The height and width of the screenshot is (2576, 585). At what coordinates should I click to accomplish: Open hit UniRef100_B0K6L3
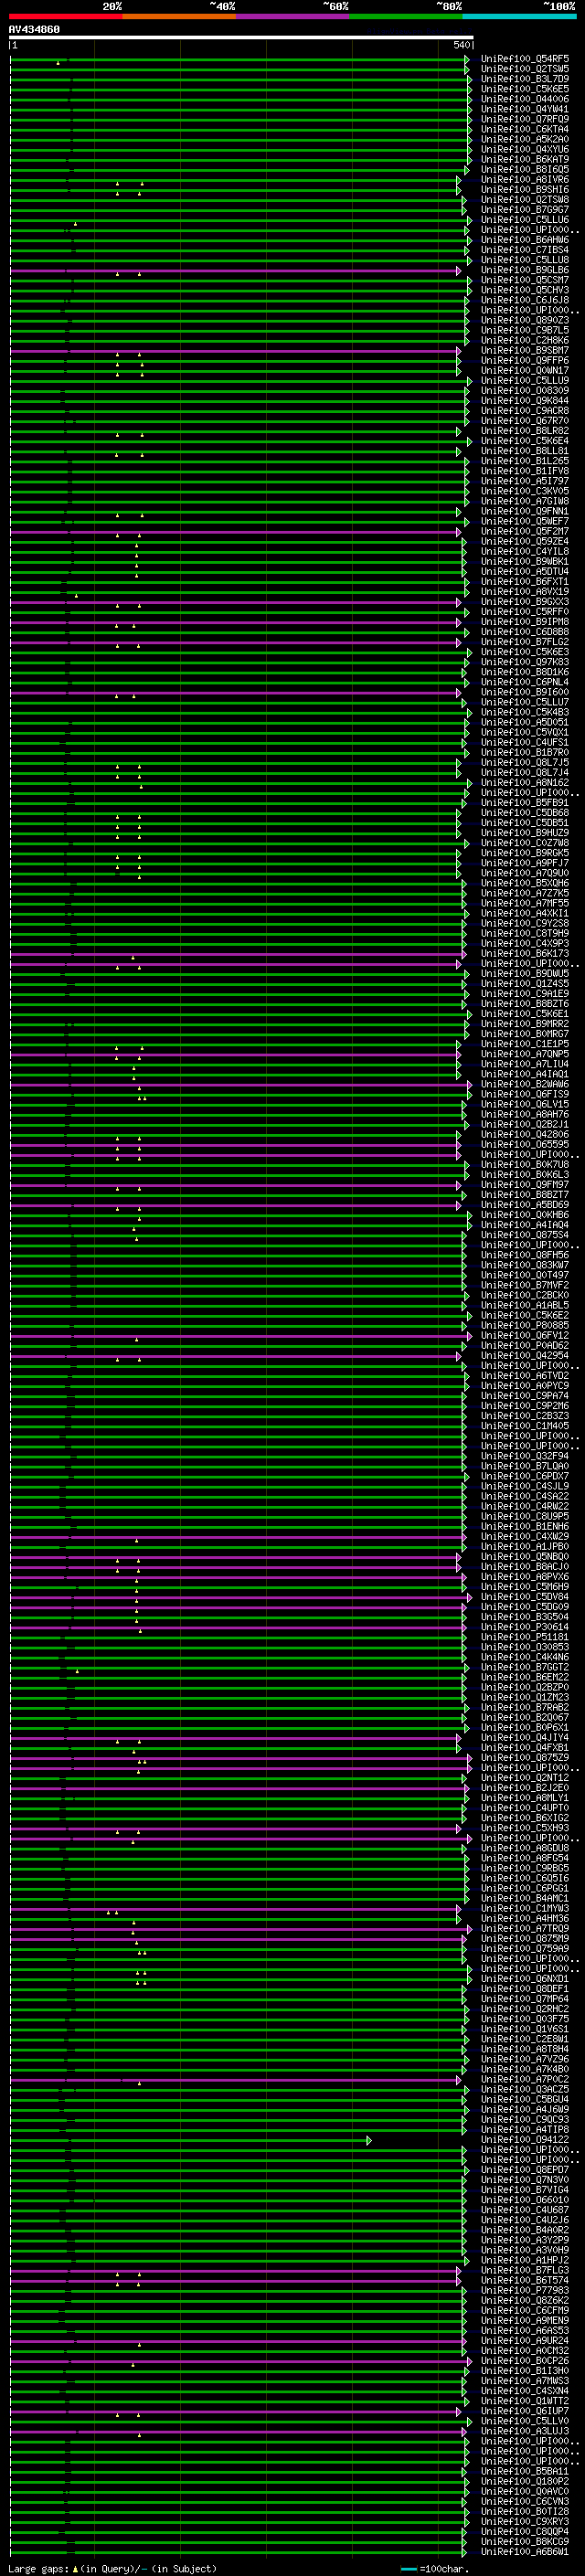click(x=525, y=1174)
